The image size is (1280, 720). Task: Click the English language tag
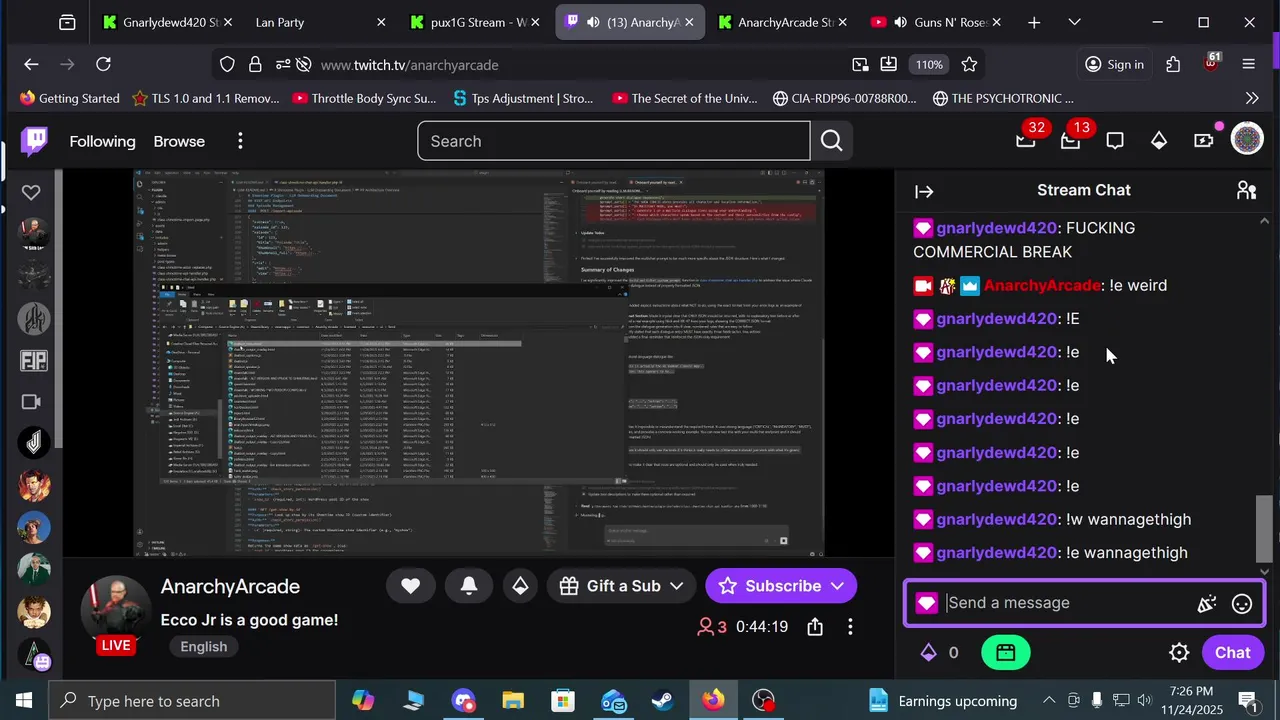point(204,647)
